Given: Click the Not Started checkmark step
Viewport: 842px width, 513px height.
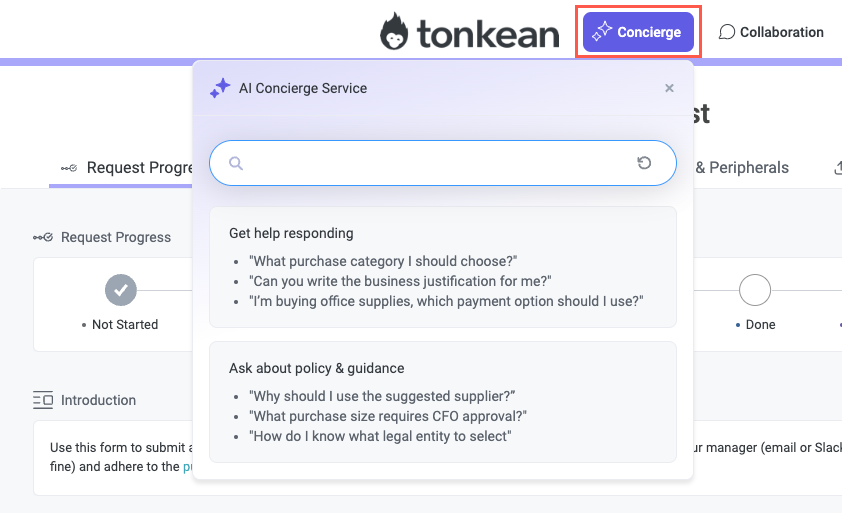Looking at the screenshot, I should (x=121, y=290).
